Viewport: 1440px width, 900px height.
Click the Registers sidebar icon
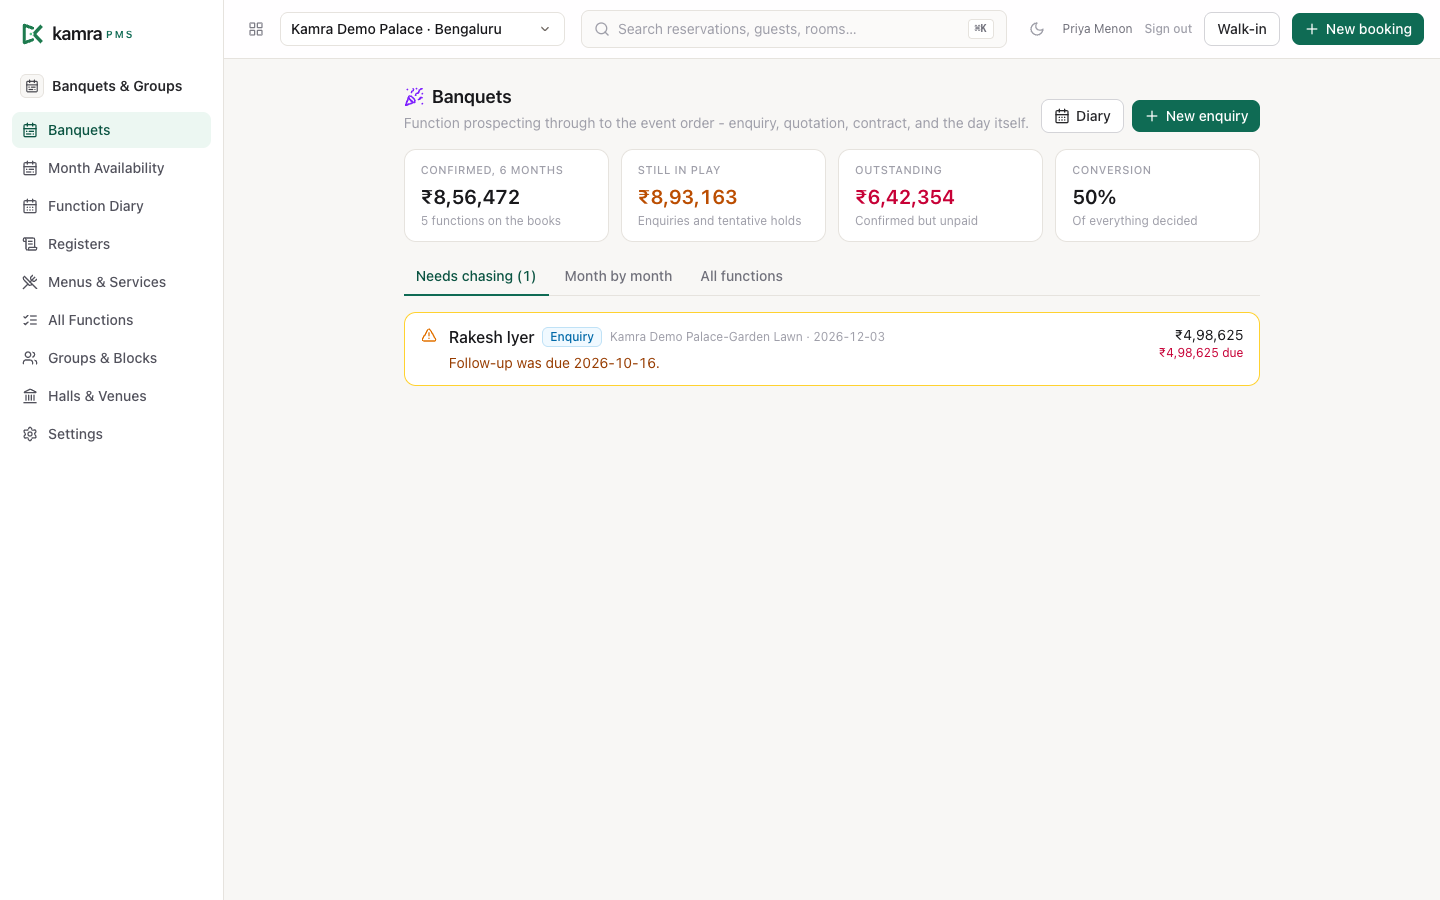click(x=30, y=244)
